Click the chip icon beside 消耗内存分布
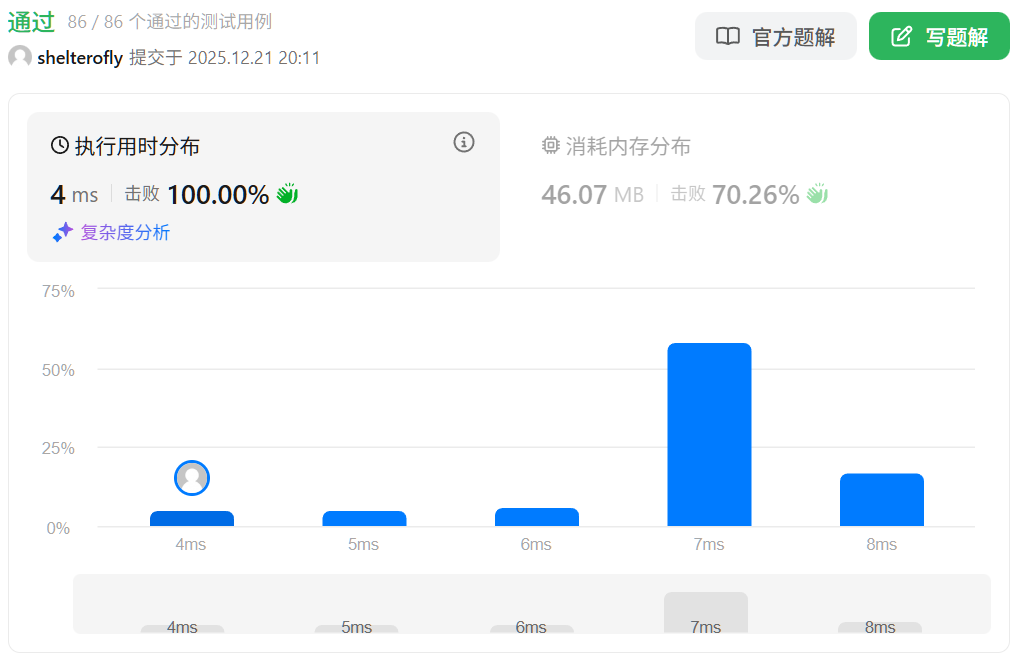The width and height of the screenshot is (1017, 660). click(551, 146)
